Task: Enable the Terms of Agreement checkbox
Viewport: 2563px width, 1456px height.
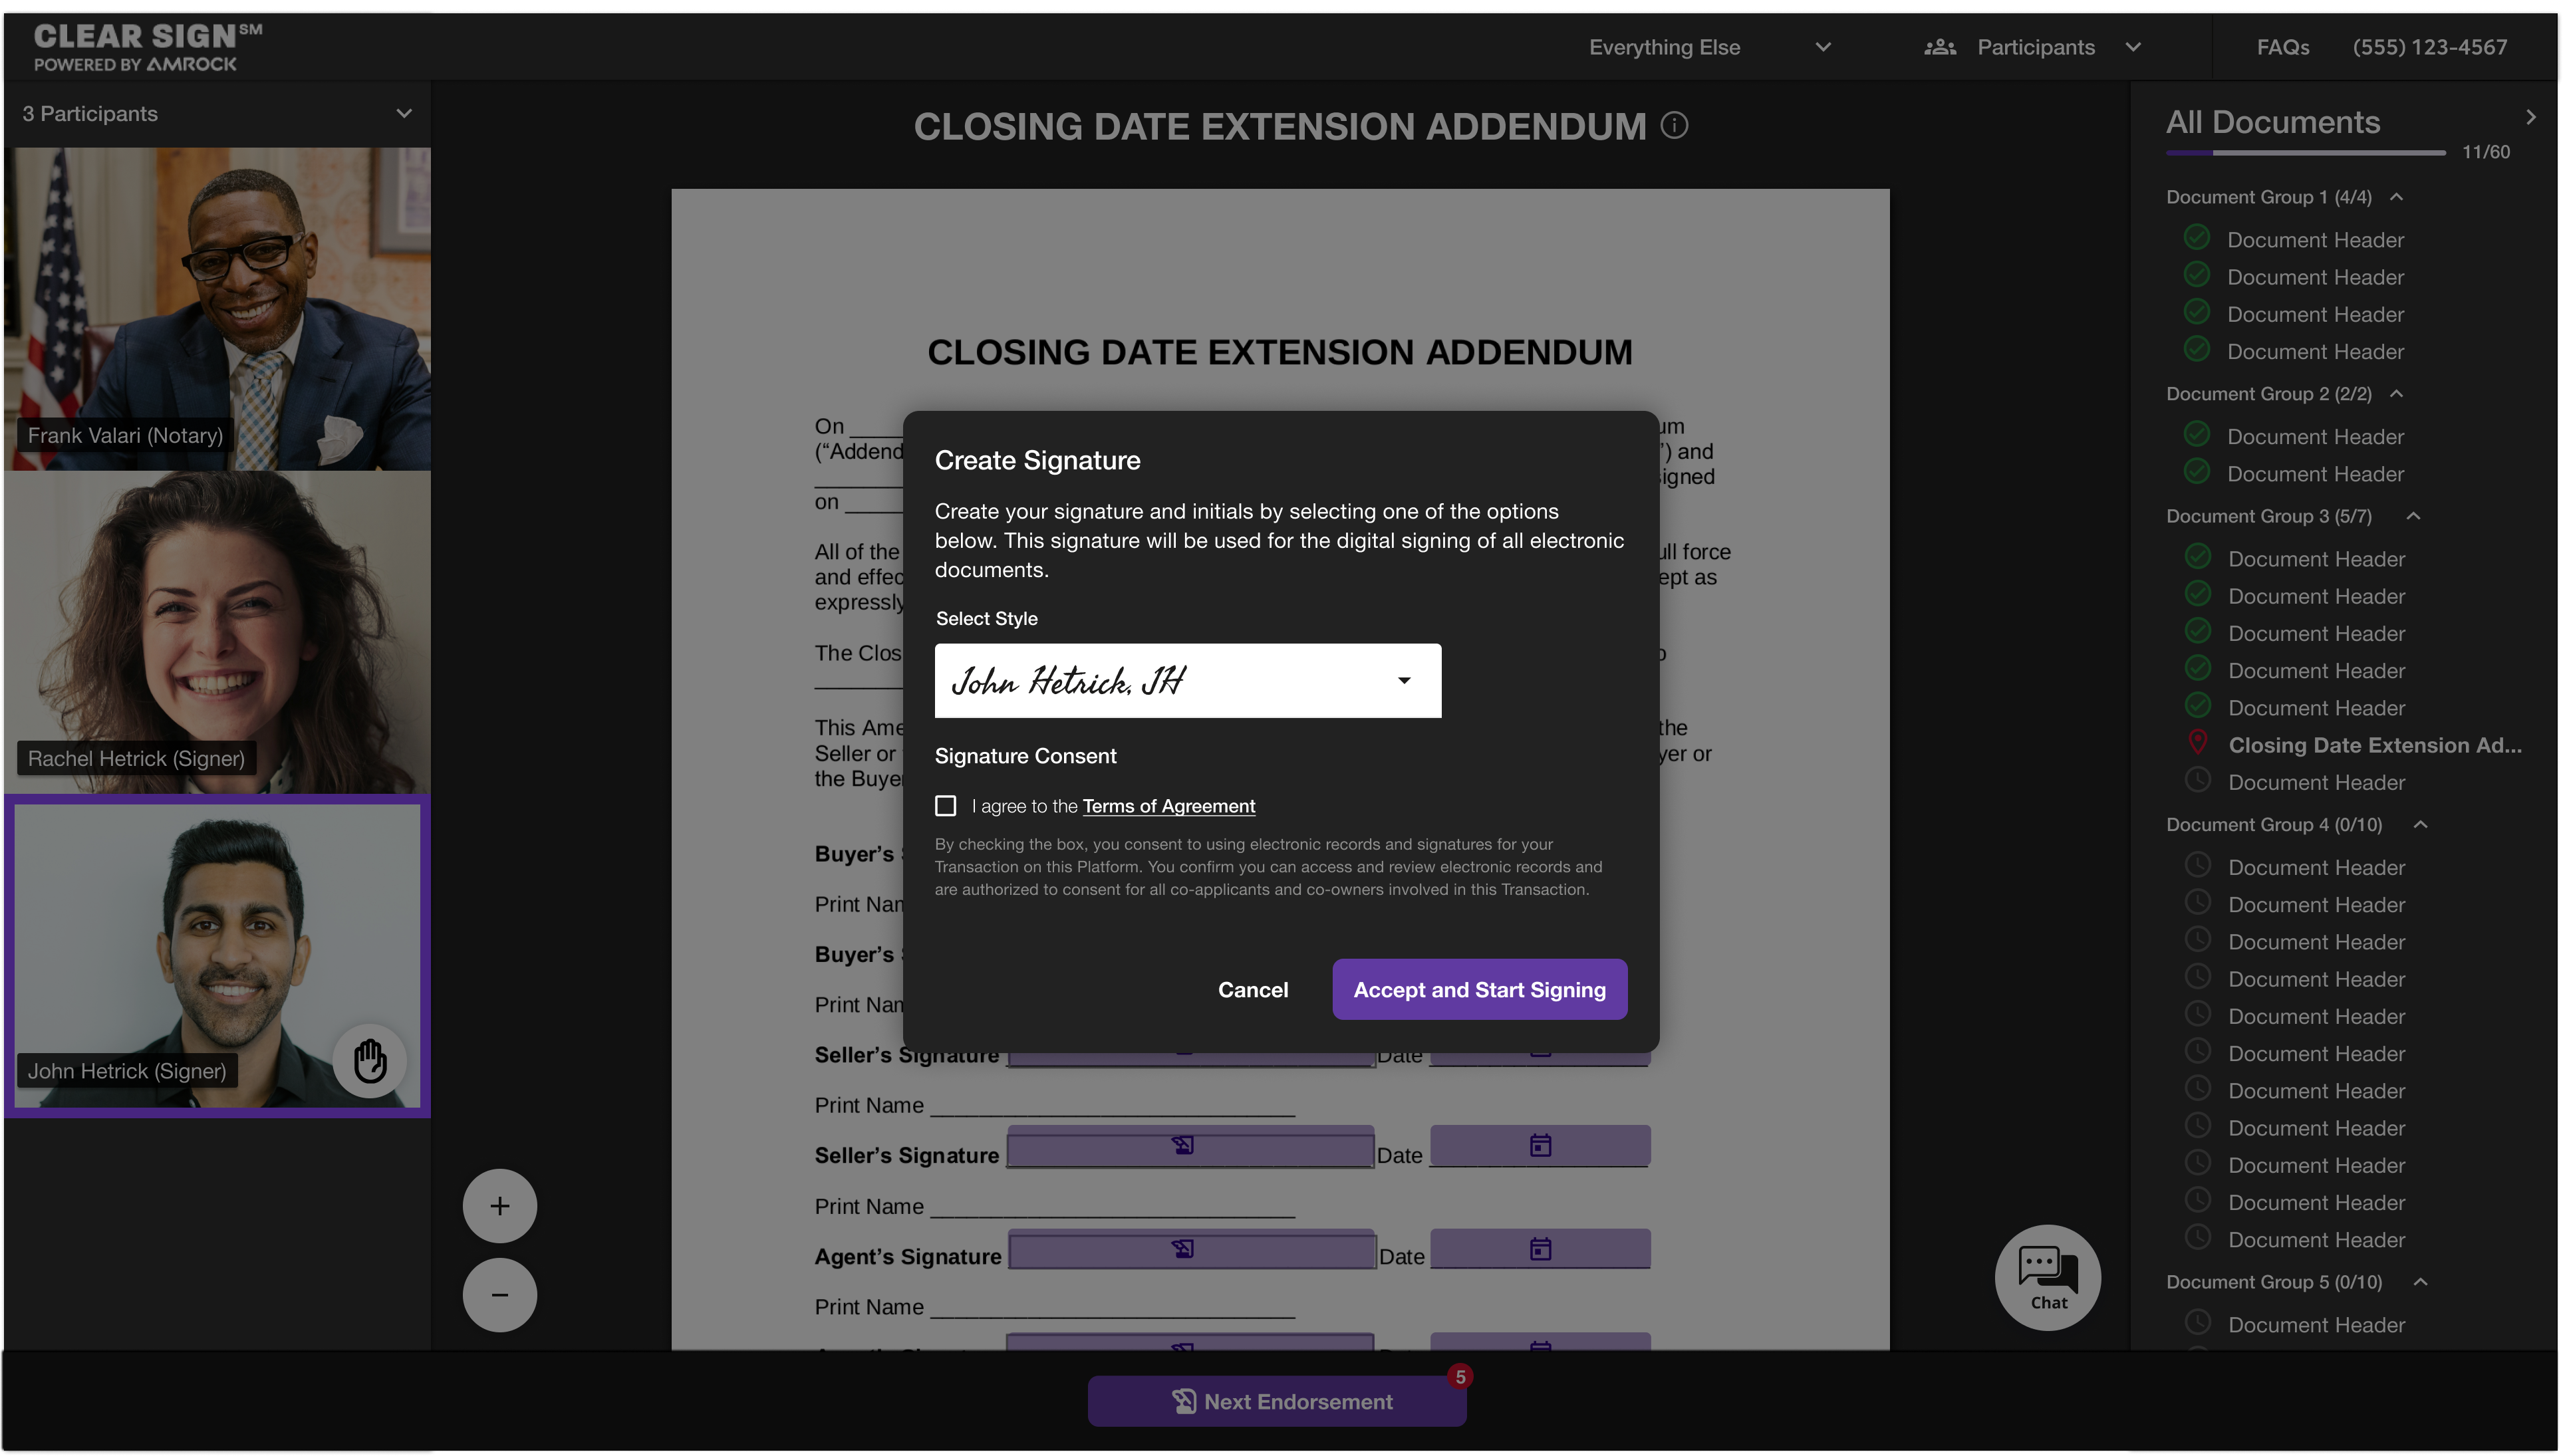Action: [945, 804]
